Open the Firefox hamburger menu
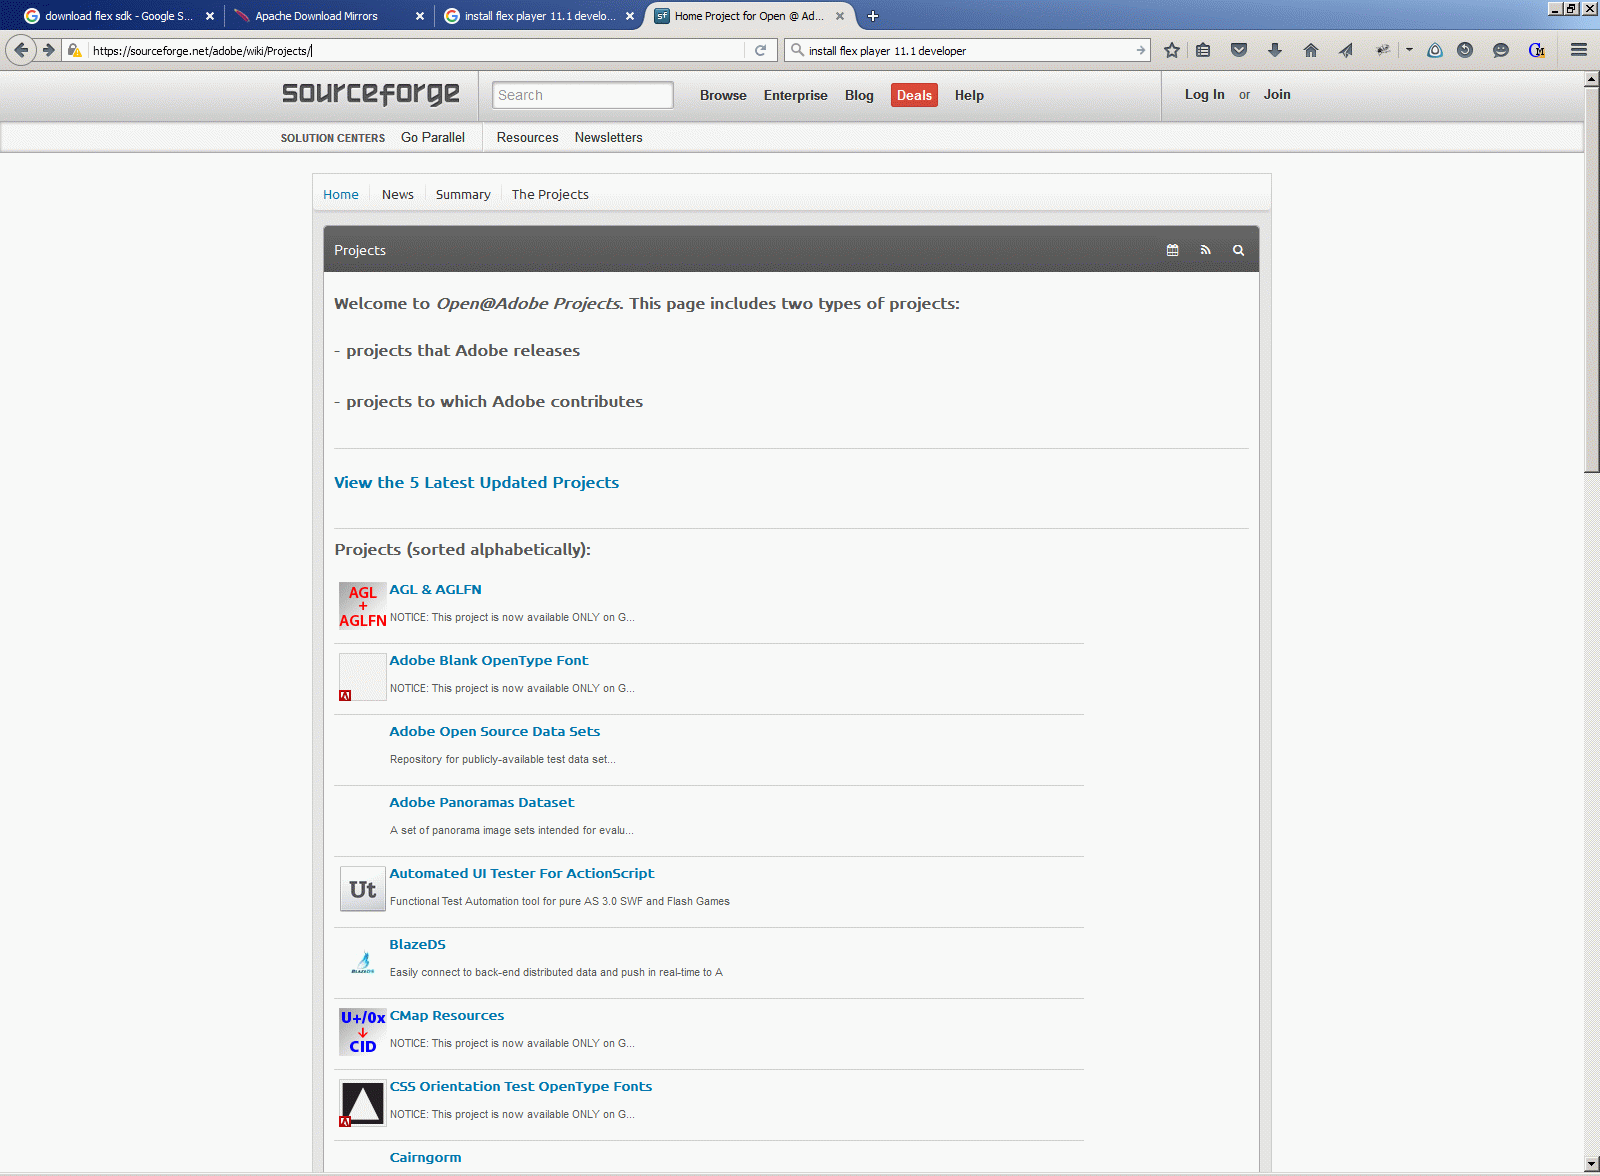The image size is (1600, 1176). [1579, 50]
